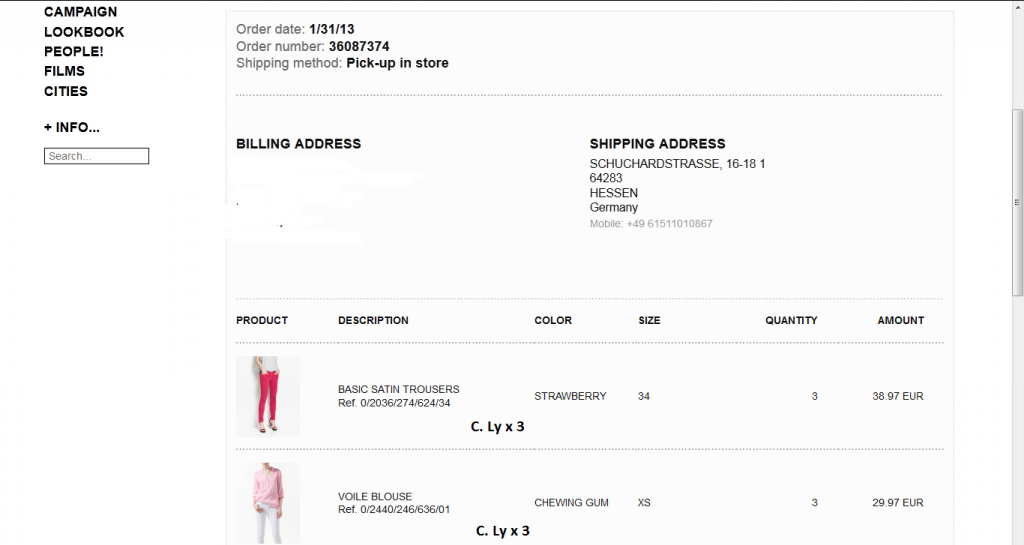Click the mobile phone number
Viewport: 1024px width, 545px height.
click(669, 224)
